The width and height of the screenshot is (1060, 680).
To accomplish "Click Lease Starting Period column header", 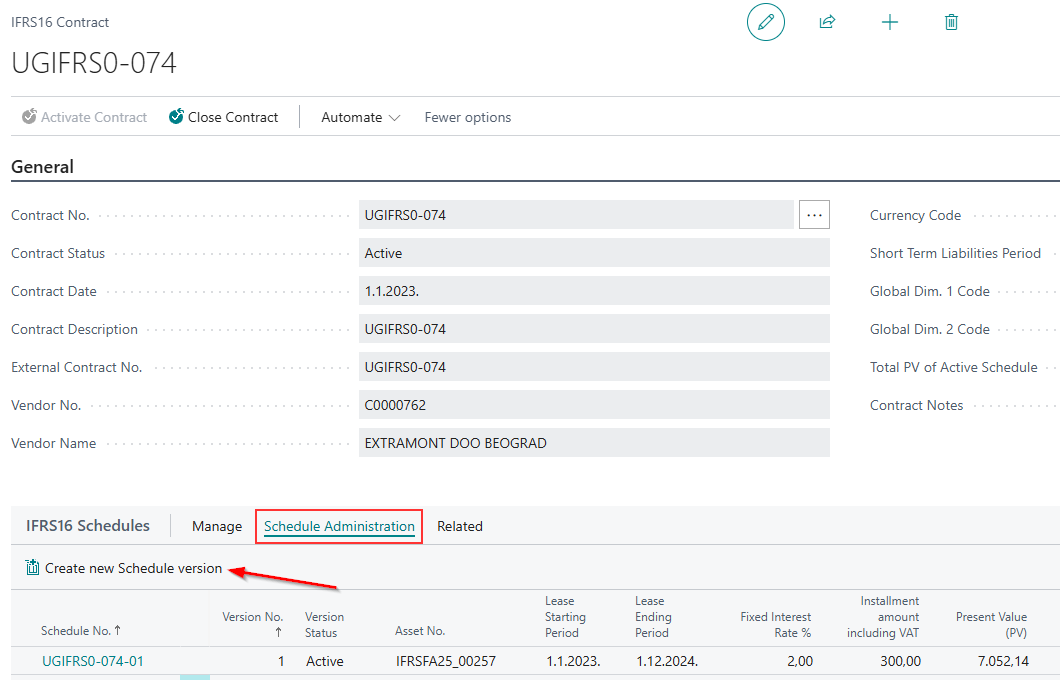I will coord(565,616).
